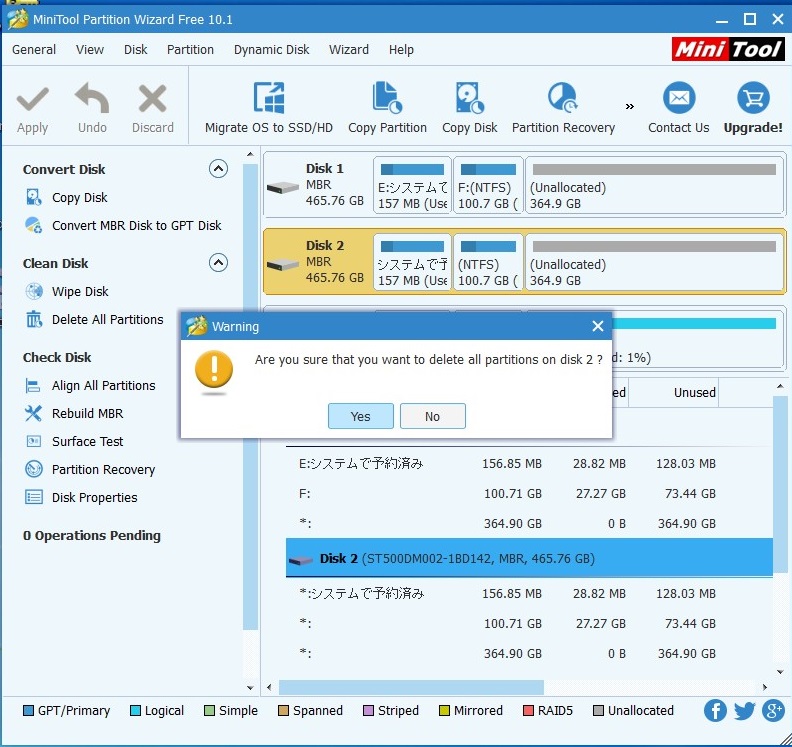The width and height of the screenshot is (792, 747).
Task: Open the Google Plus share icon
Action: tap(773, 711)
